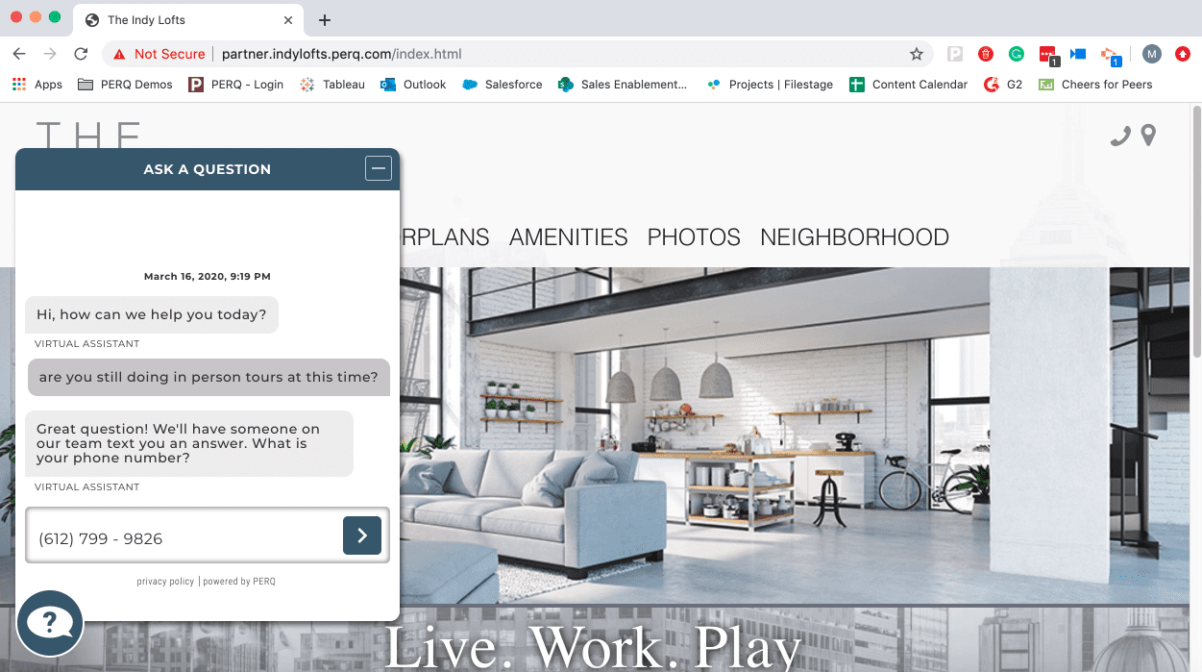Open the PERQ - Login bookmark
Image resolution: width=1202 pixels, height=672 pixels.
point(236,85)
